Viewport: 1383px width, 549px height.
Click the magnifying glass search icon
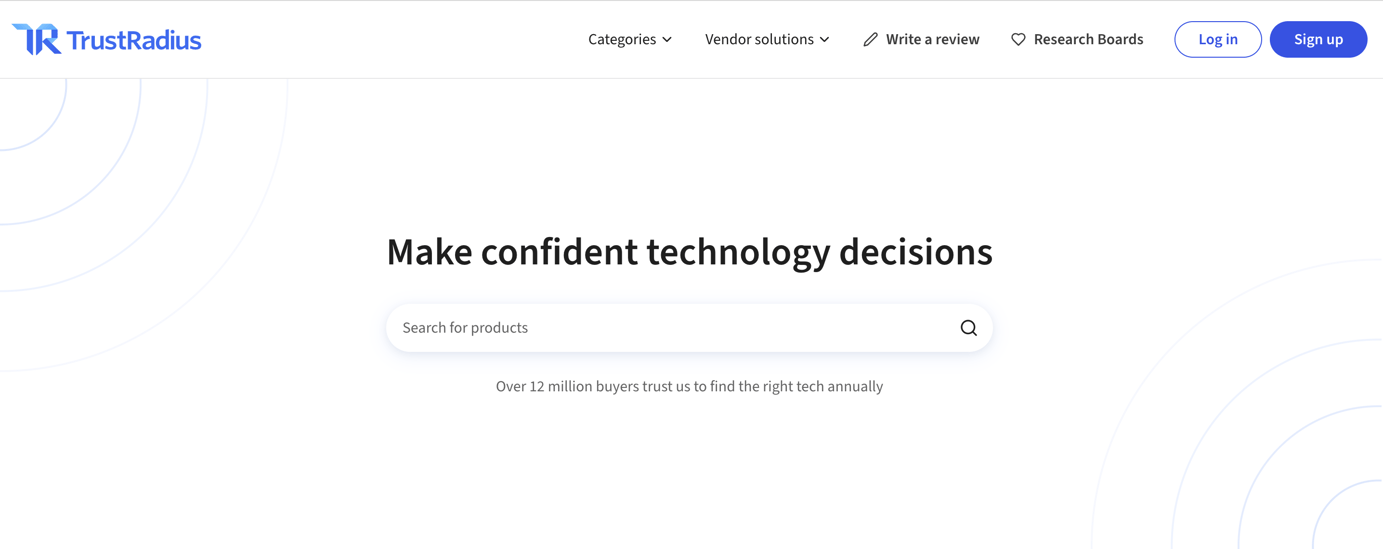click(x=968, y=328)
